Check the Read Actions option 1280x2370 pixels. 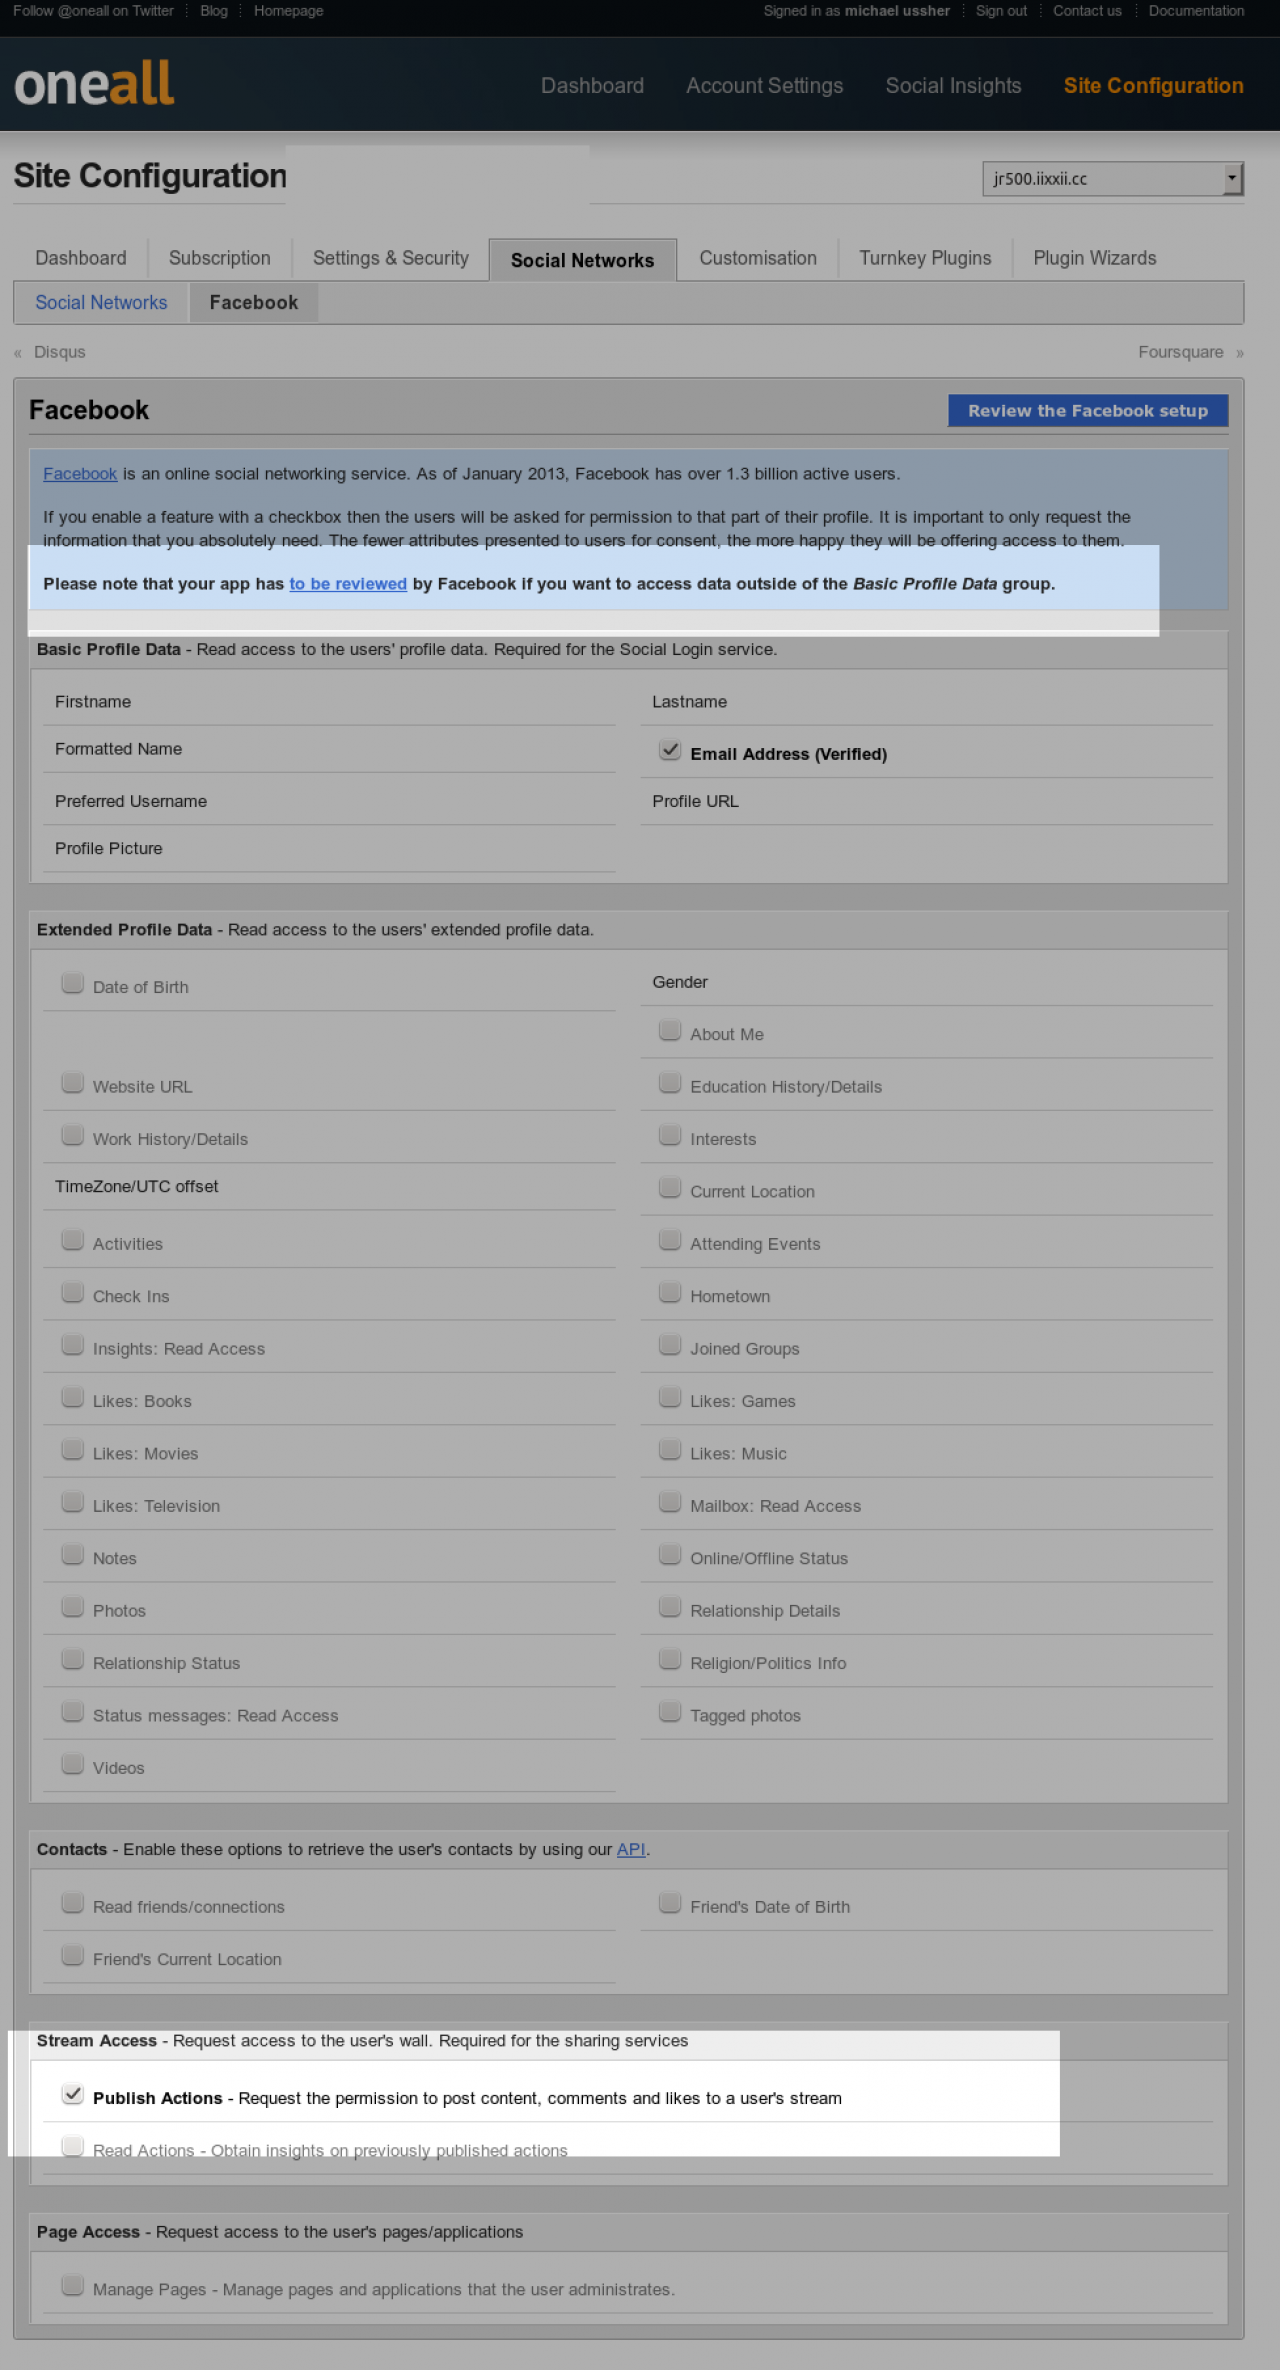coord(72,2146)
